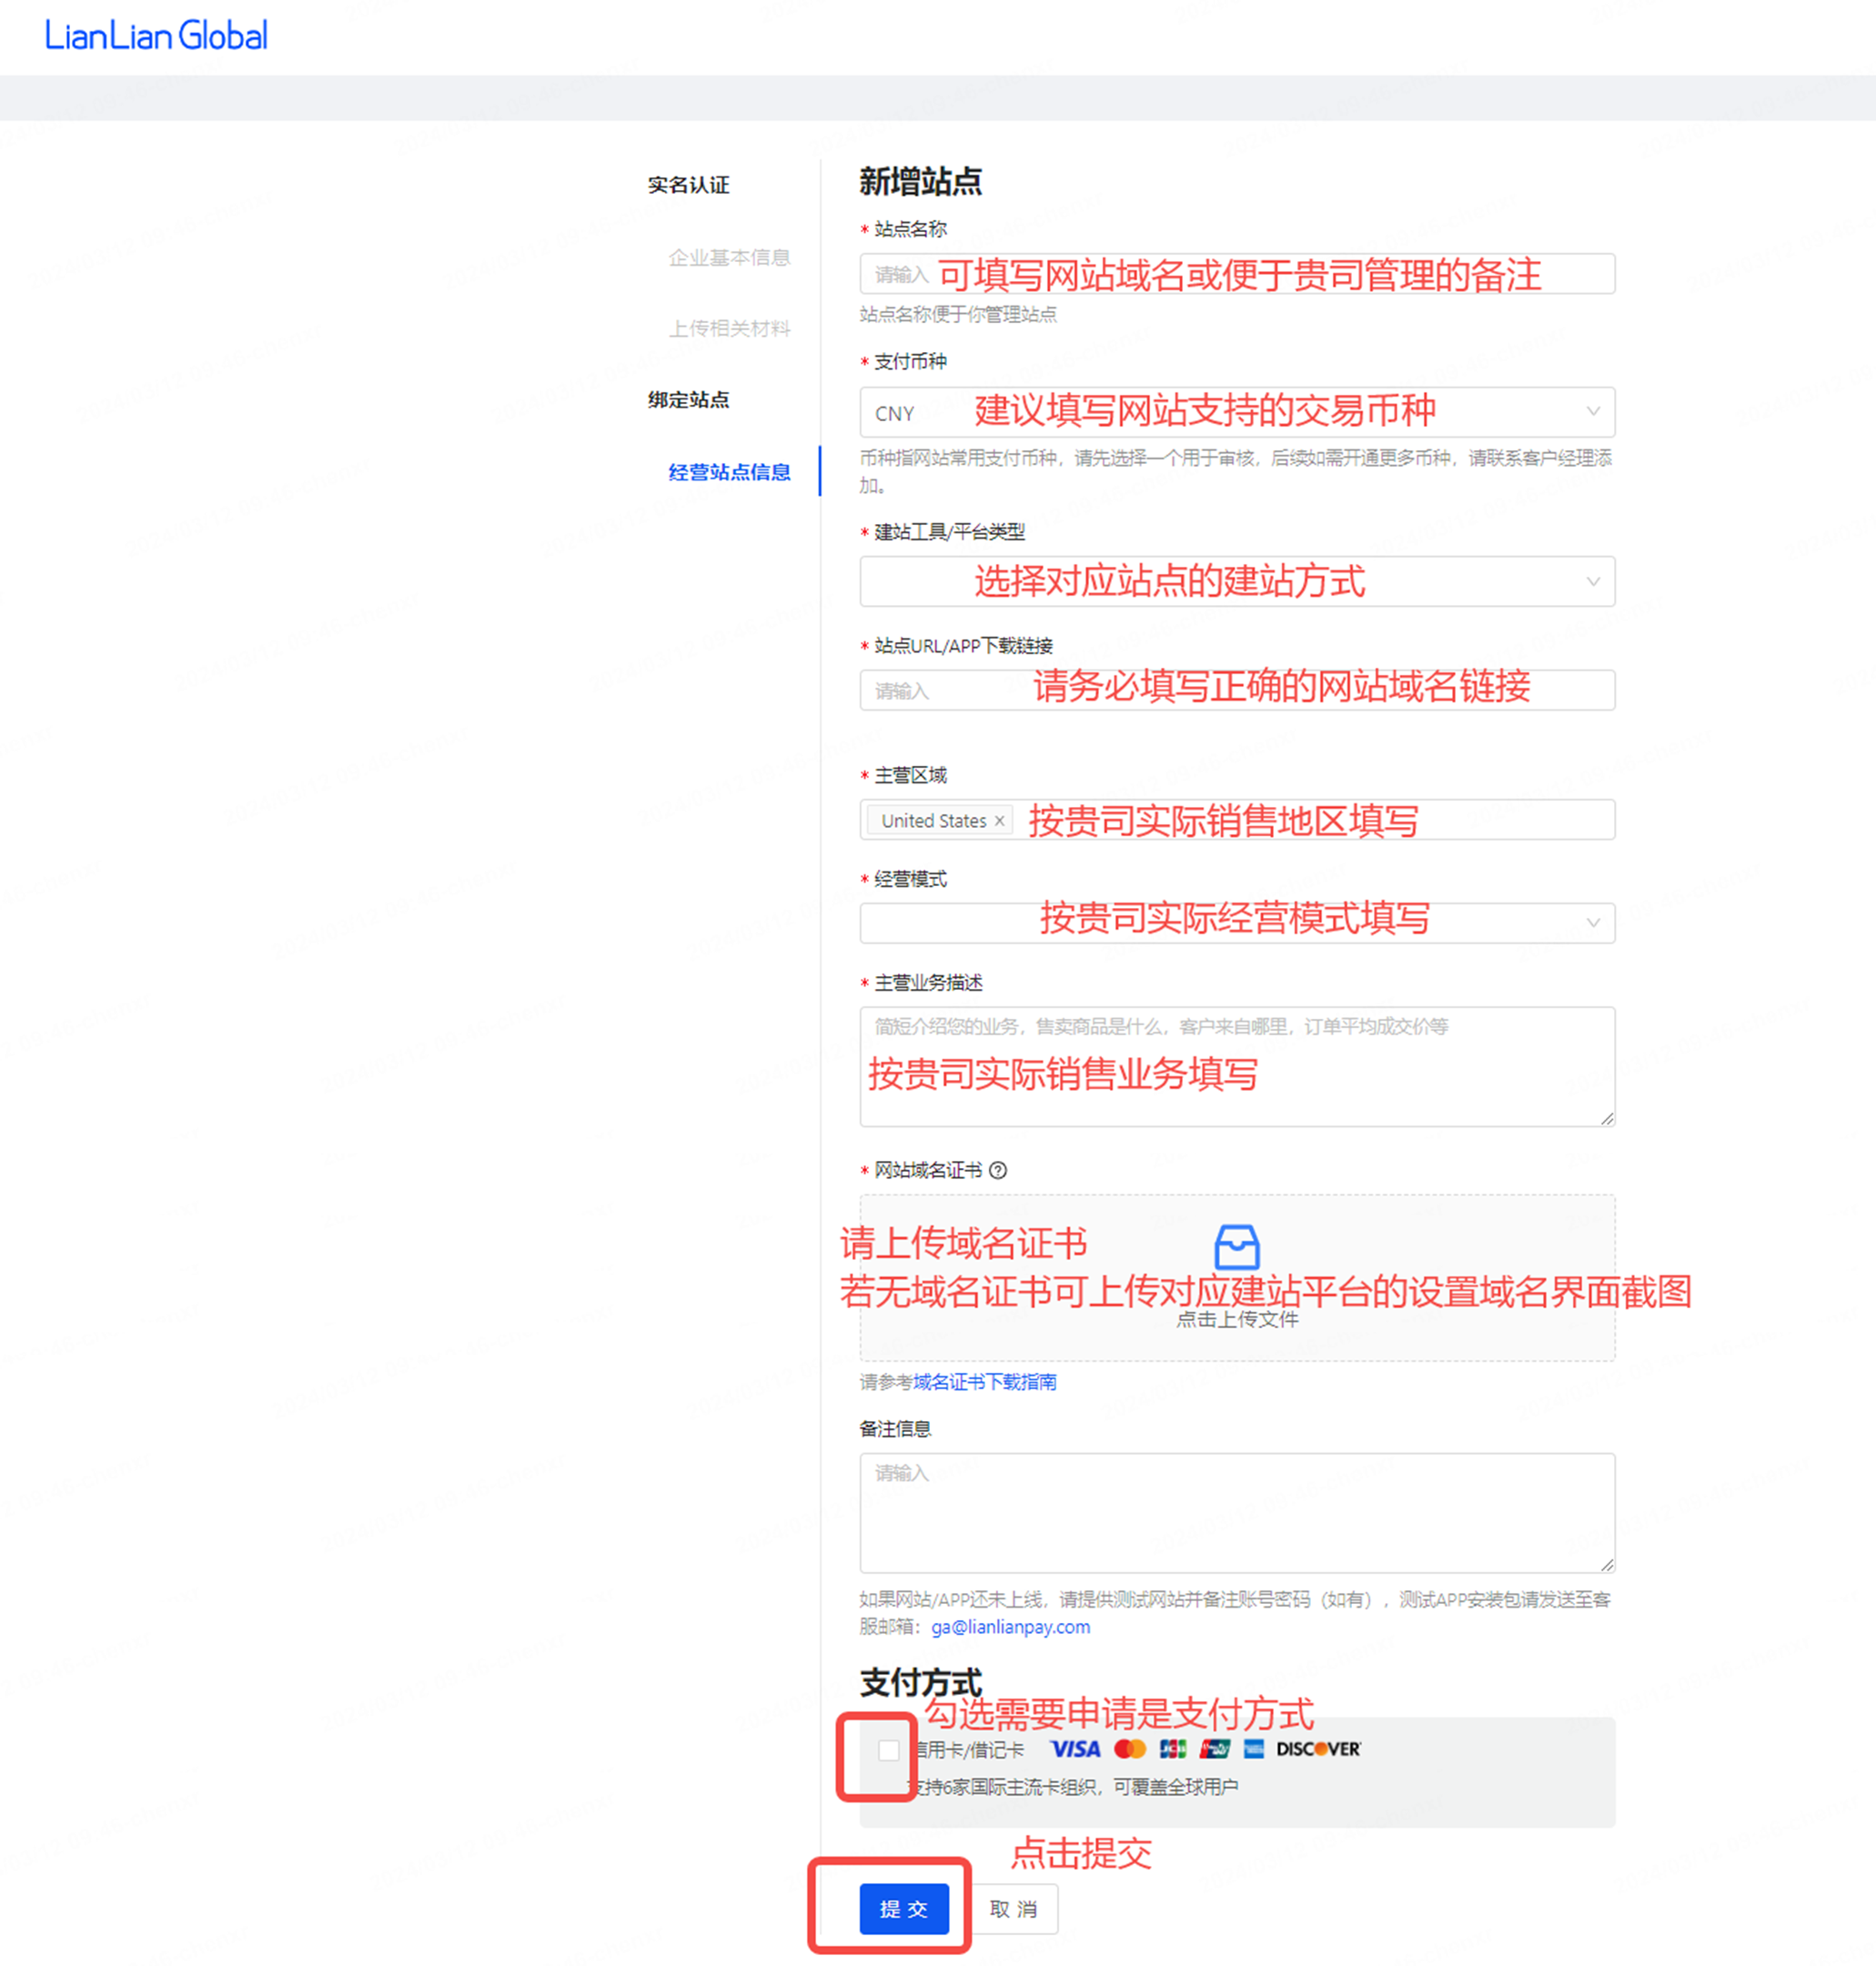Click the 取消 button
1876x1966 pixels.
tap(1013, 1909)
